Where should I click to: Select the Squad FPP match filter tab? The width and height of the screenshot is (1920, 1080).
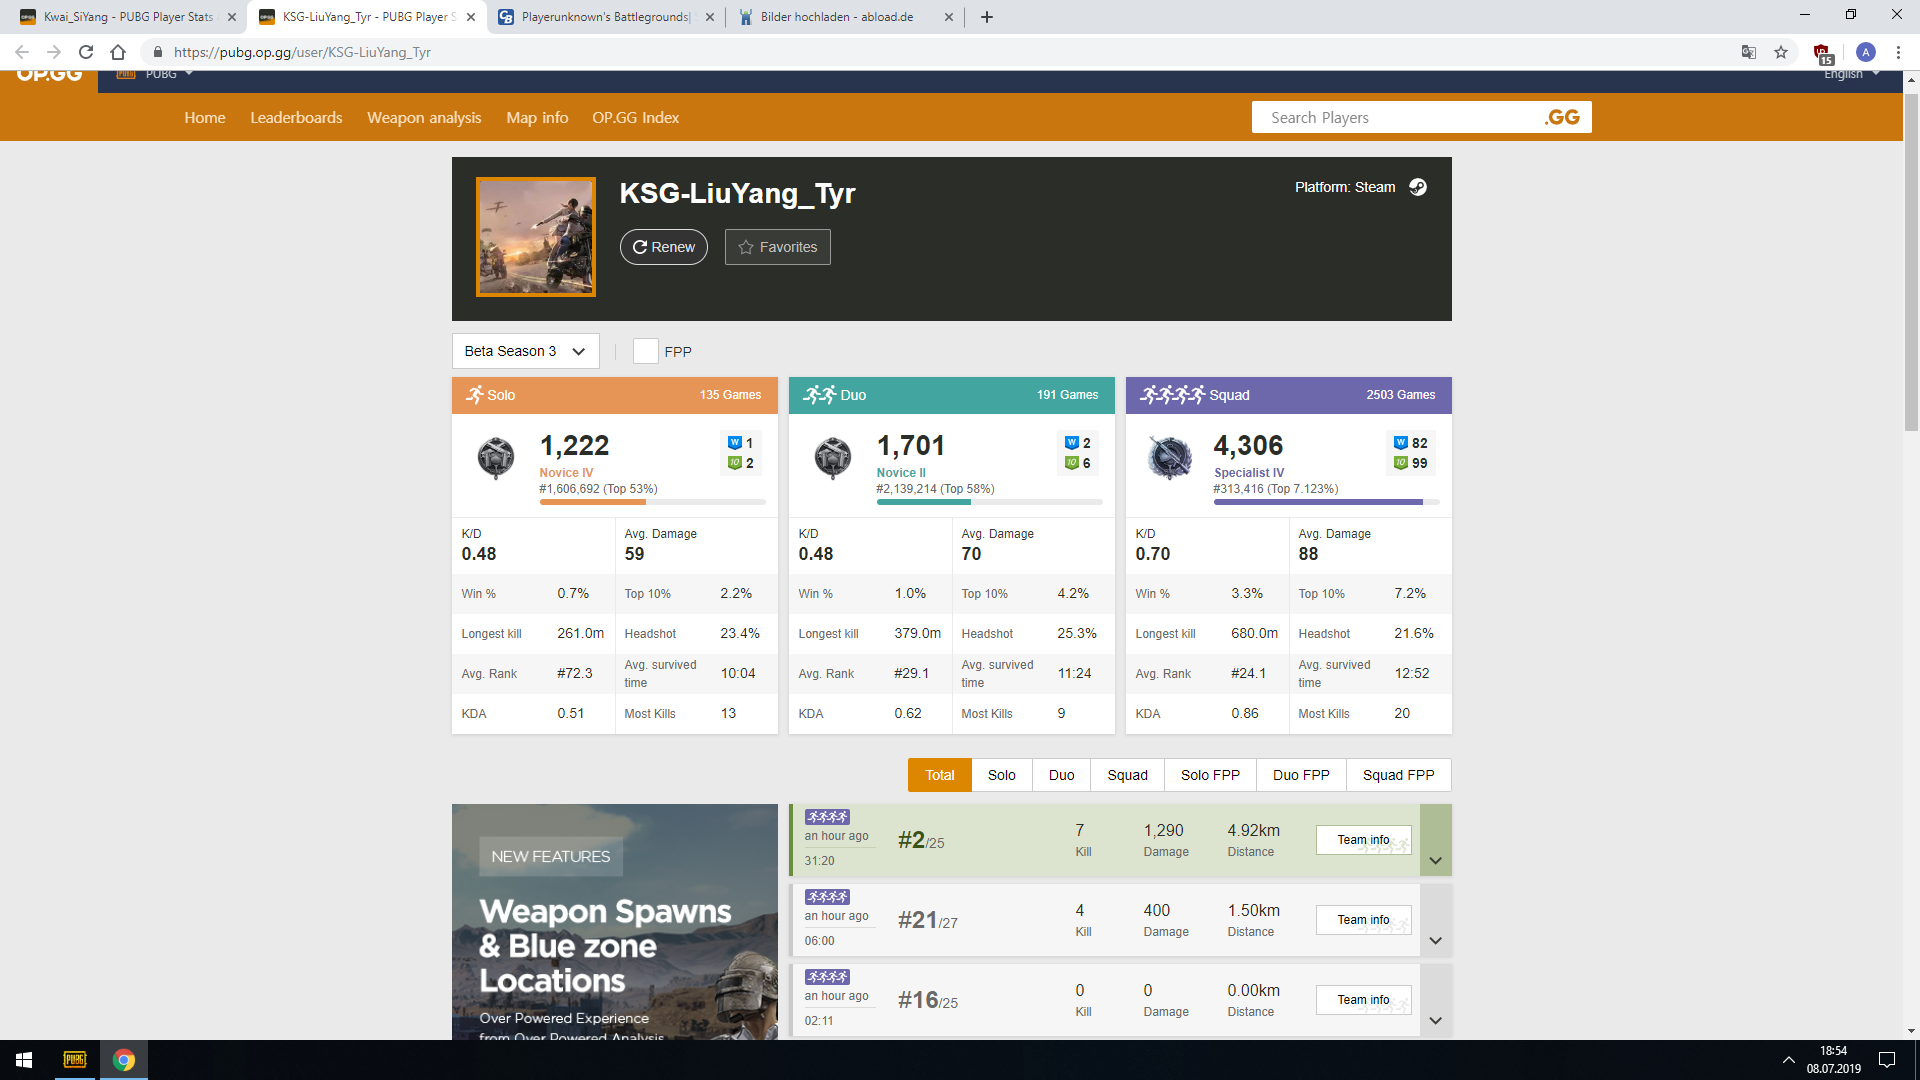pyautogui.click(x=1398, y=775)
